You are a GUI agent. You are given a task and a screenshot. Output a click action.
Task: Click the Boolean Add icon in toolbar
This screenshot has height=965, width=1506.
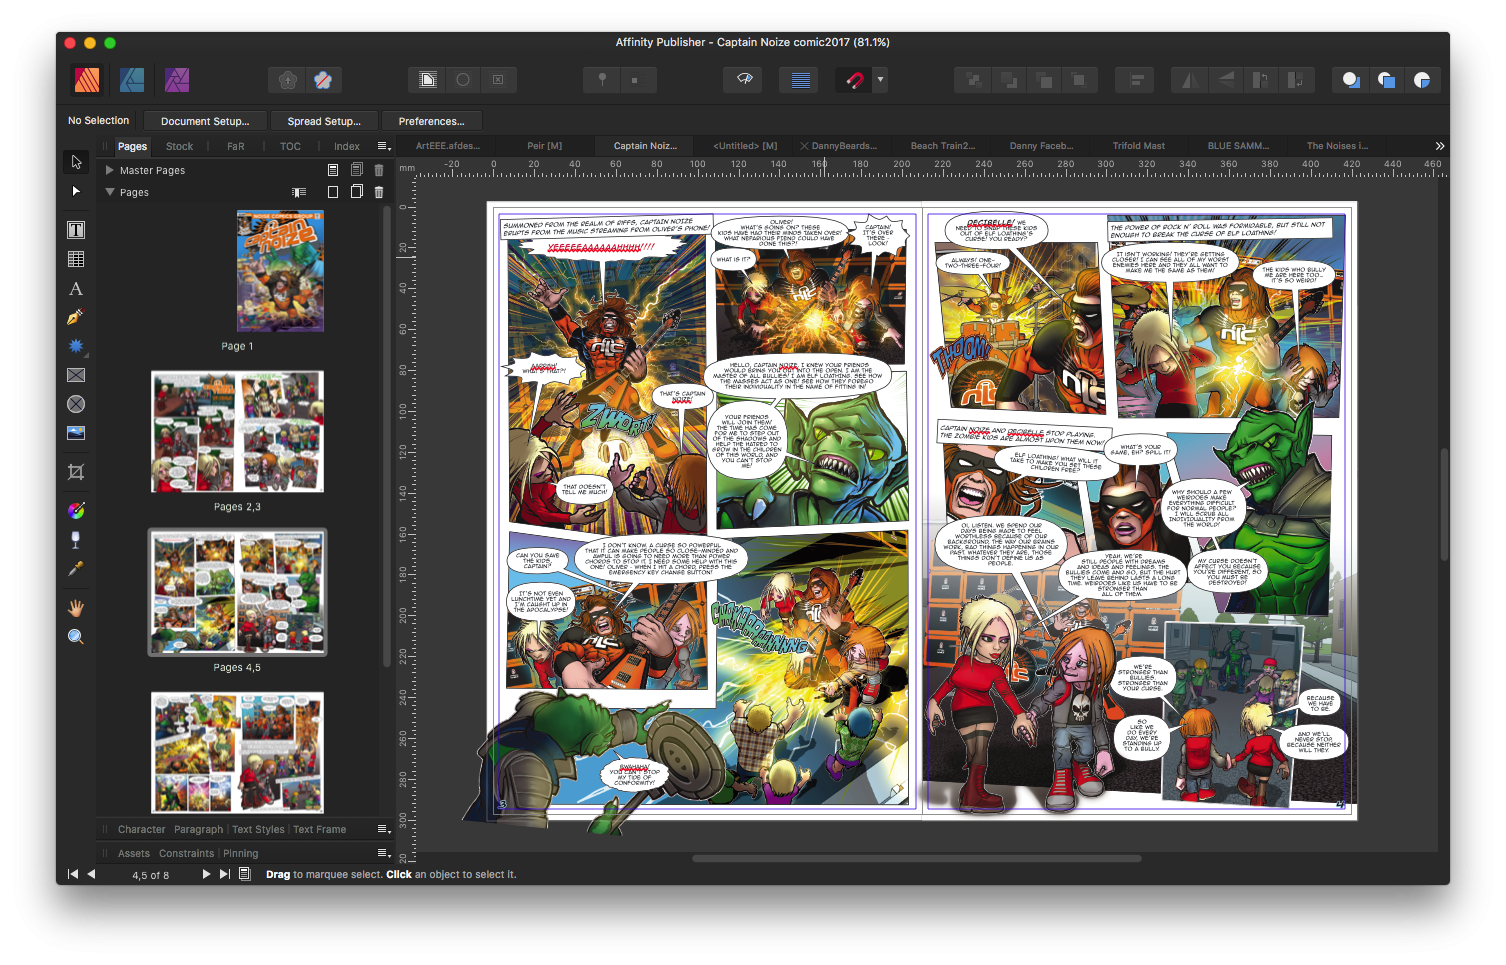point(1351,80)
